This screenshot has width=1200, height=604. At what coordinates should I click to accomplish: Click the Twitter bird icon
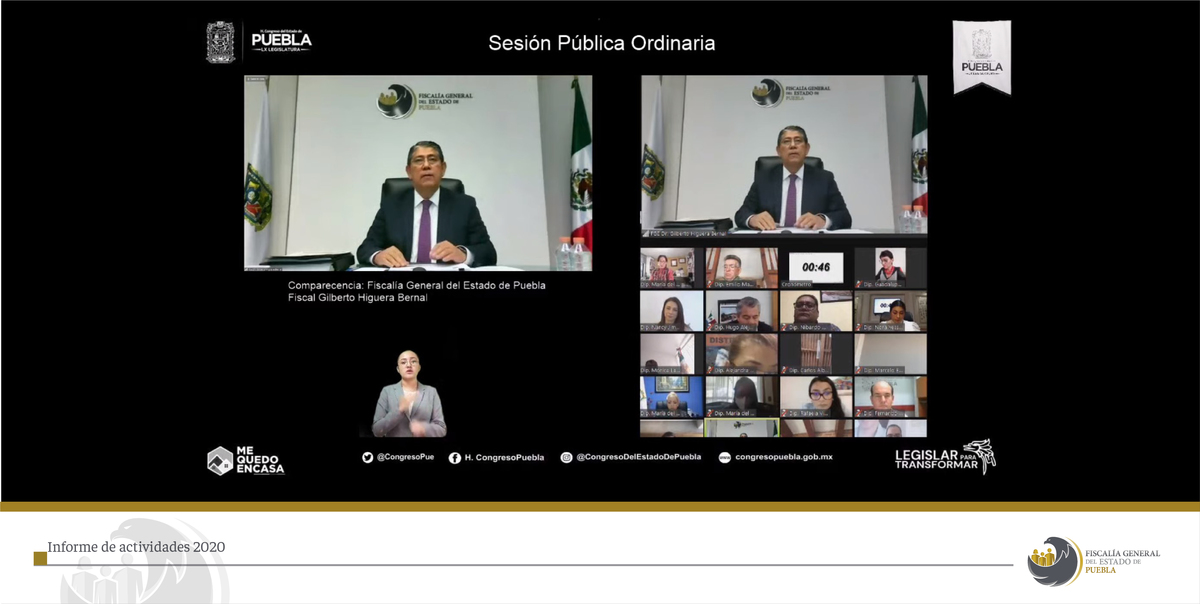(368, 457)
